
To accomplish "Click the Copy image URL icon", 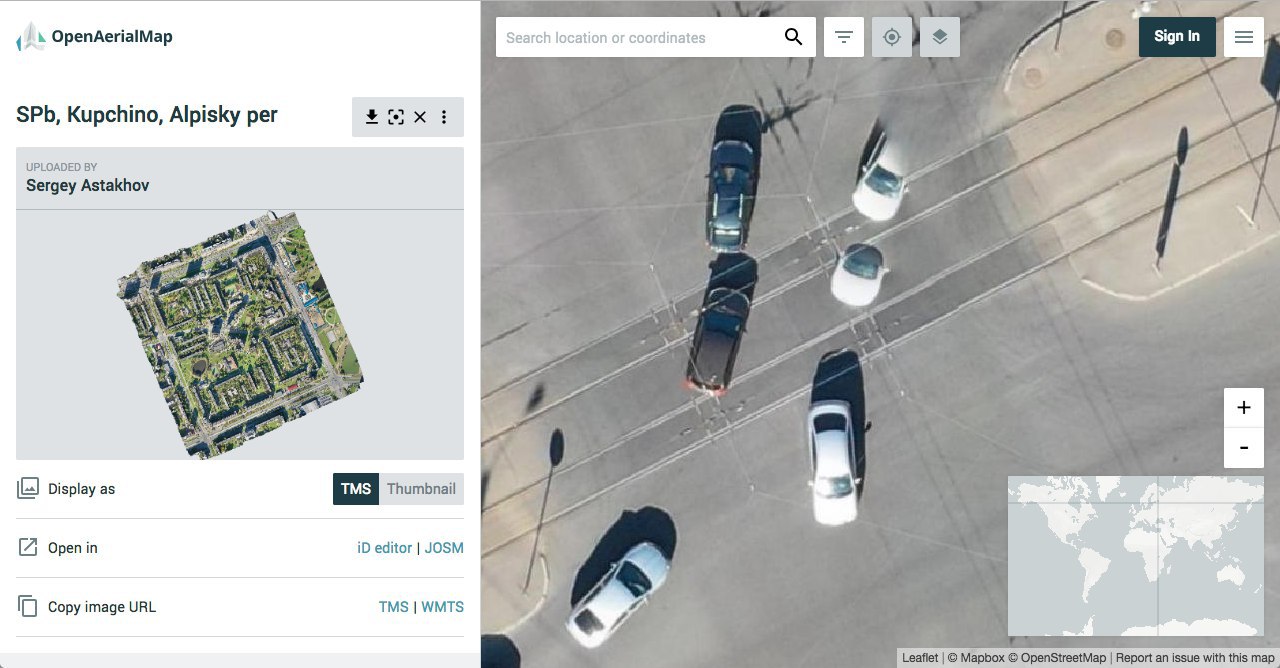I will (x=28, y=606).
